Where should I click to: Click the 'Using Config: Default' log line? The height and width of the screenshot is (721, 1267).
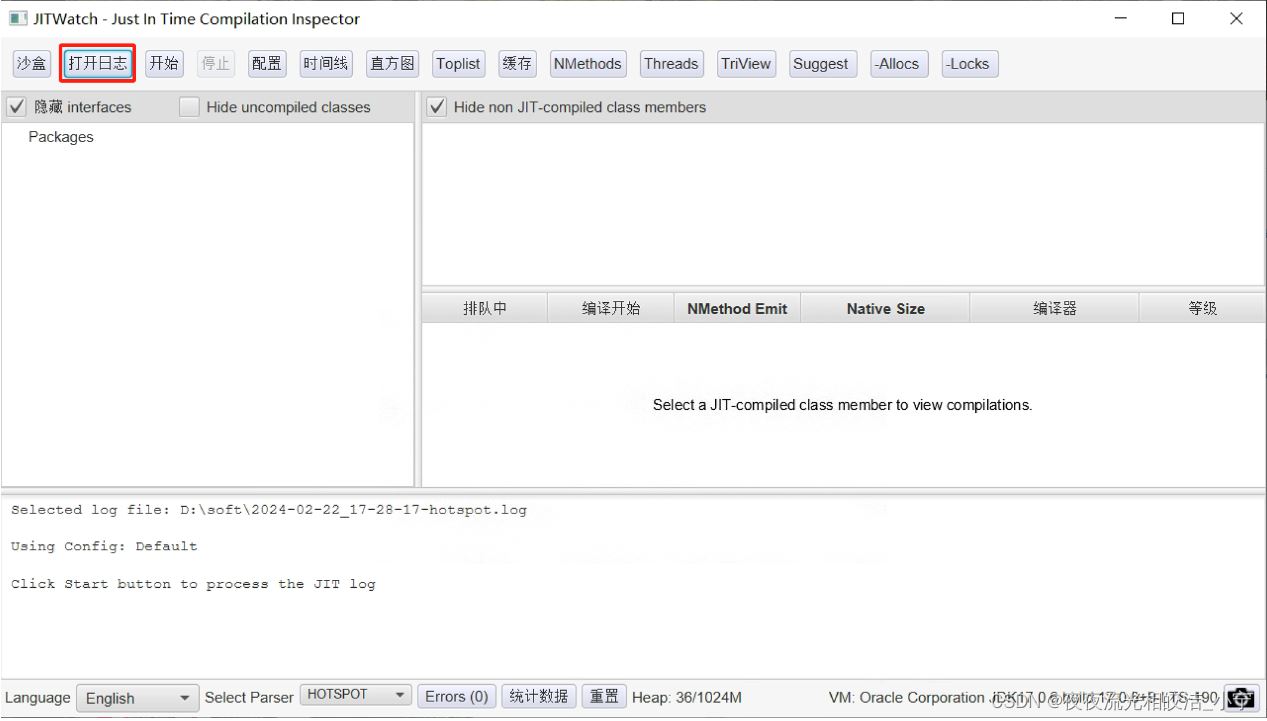pos(104,547)
